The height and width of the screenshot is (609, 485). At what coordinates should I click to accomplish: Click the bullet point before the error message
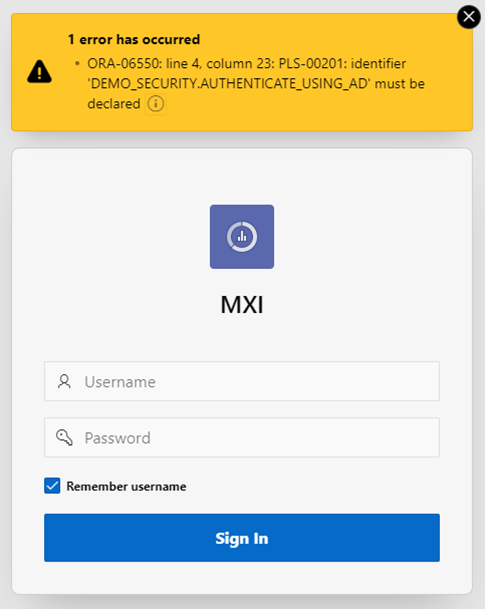click(x=77, y=63)
